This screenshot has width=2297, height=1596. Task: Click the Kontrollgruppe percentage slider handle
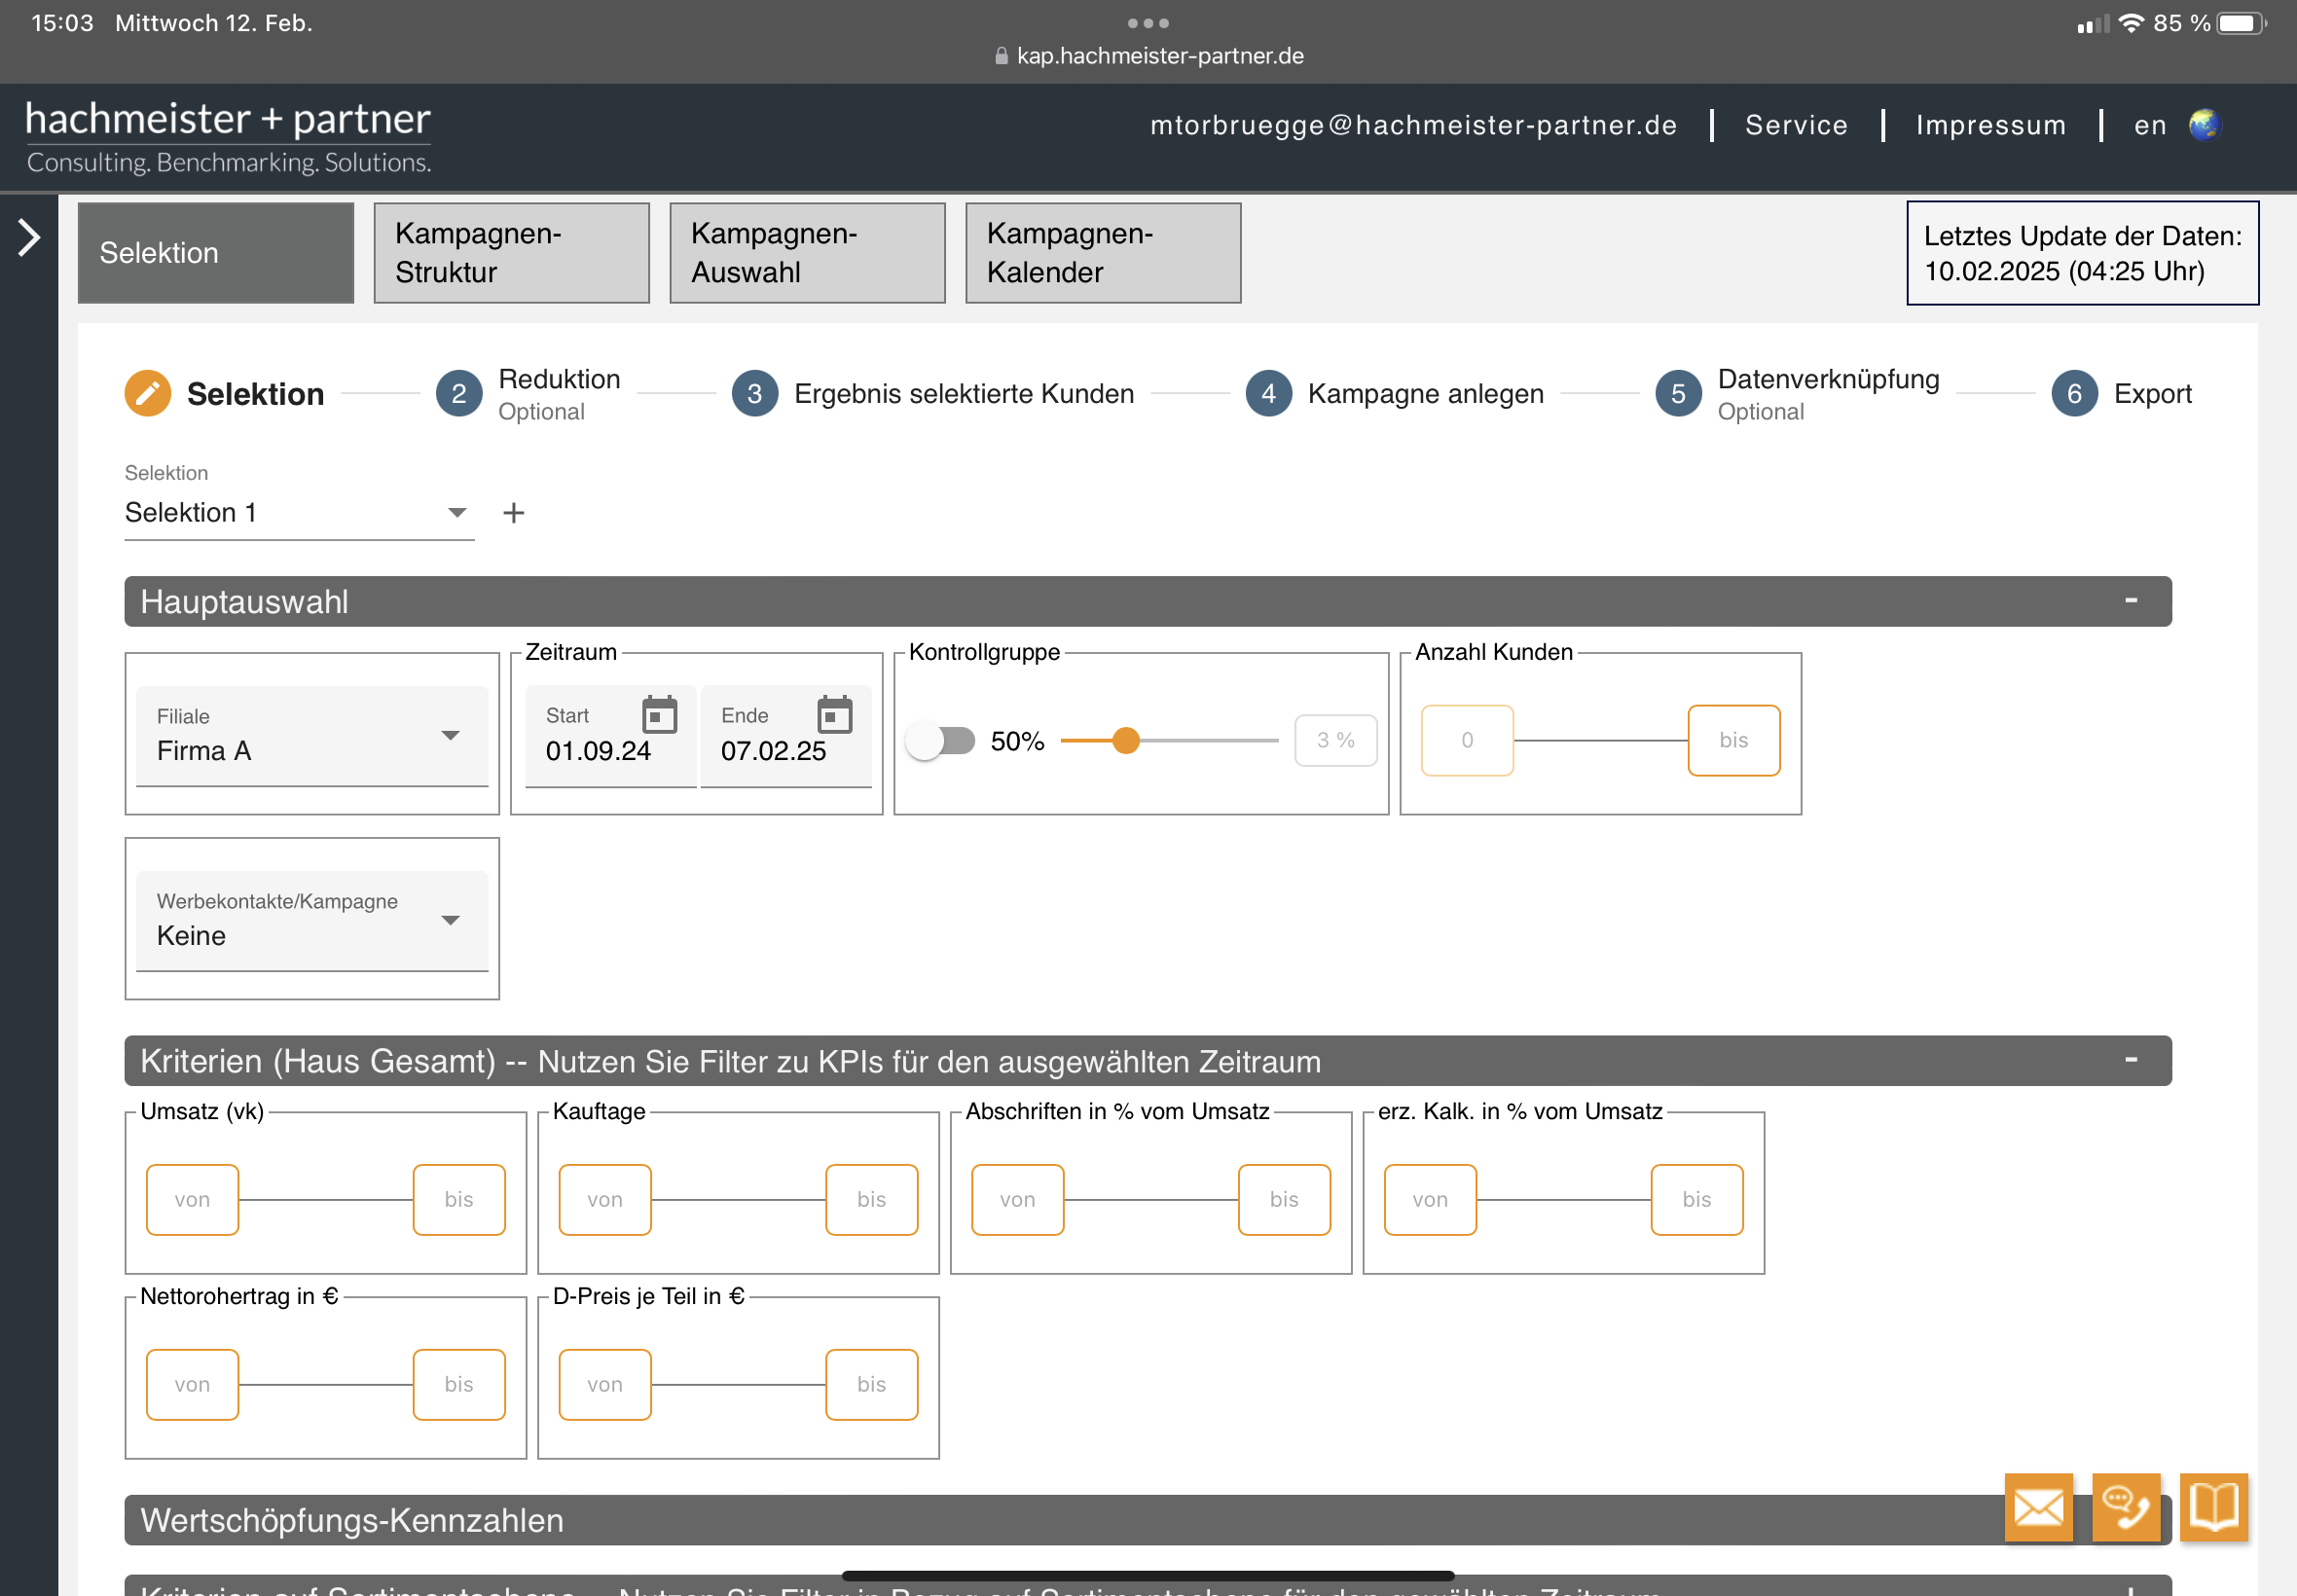coord(1126,741)
